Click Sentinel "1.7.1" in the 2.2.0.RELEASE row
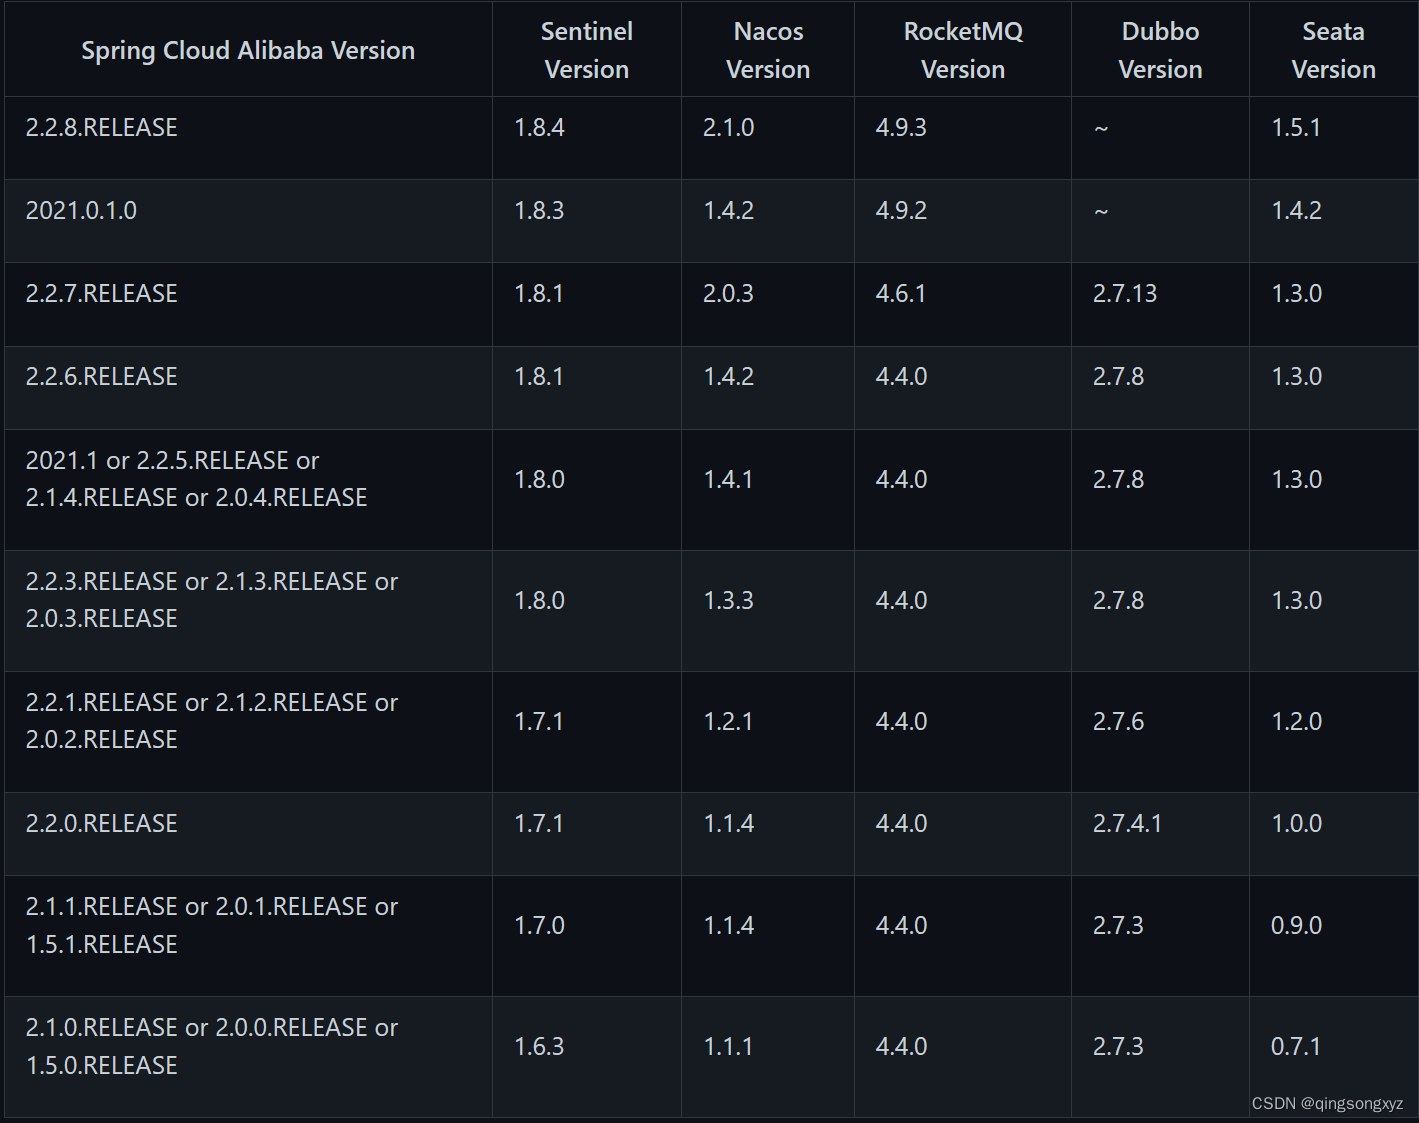1419x1123 pixels. 539,824
